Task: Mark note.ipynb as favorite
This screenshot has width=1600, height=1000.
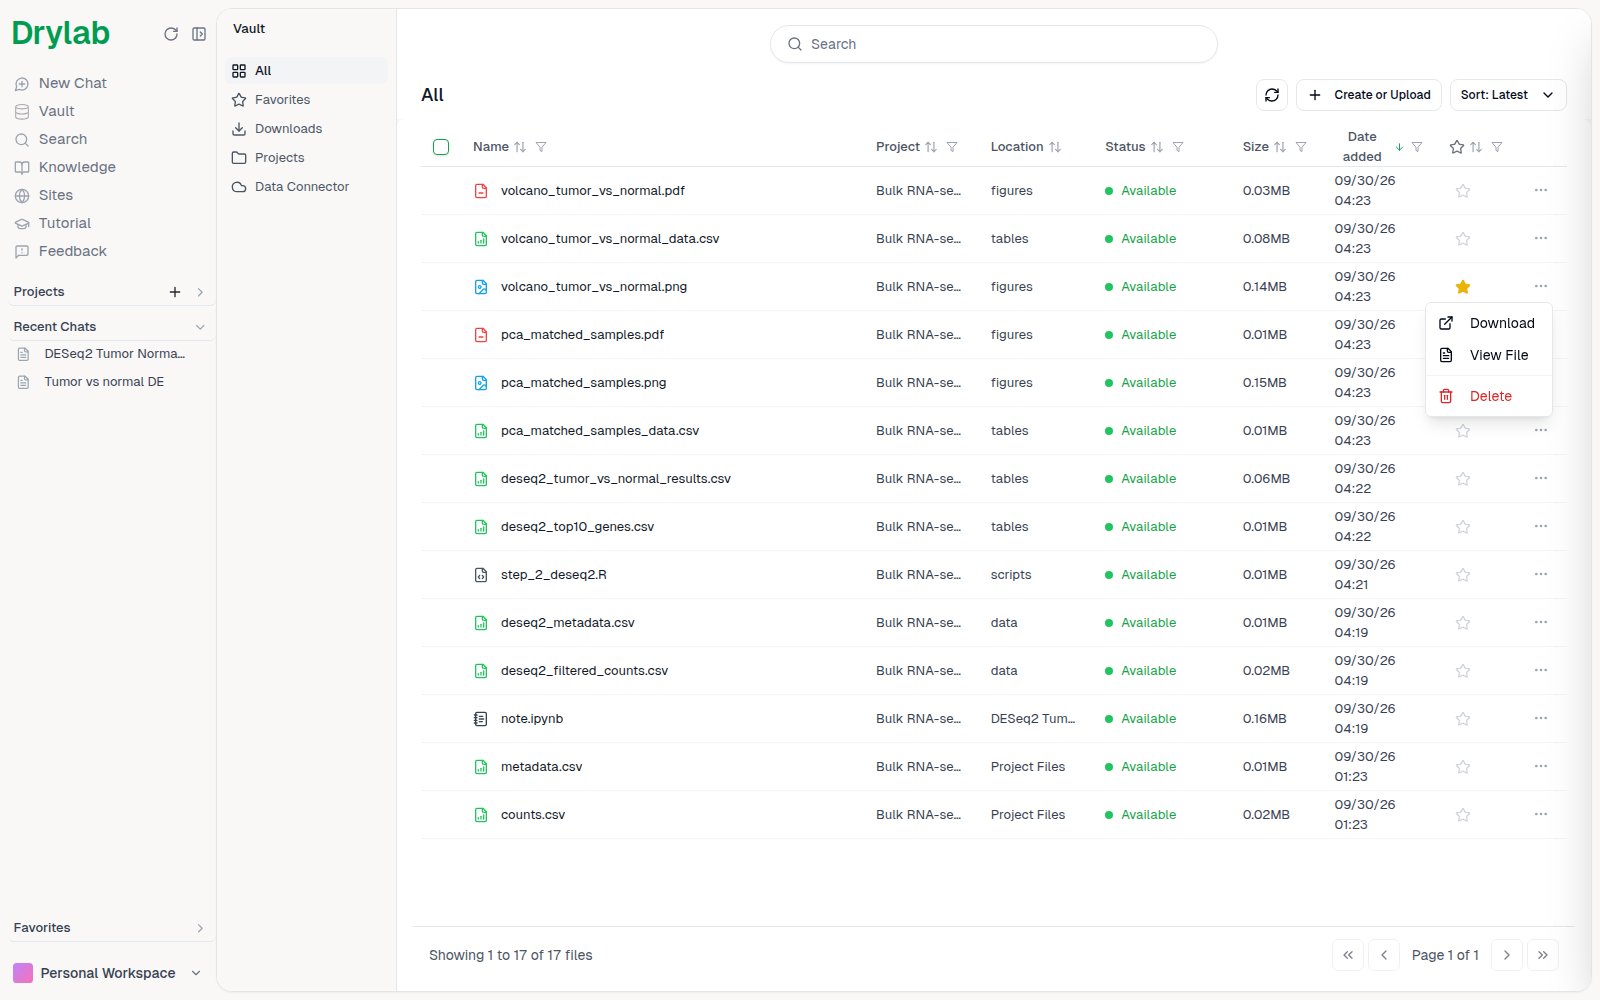Action: (x=1463, y=719)
